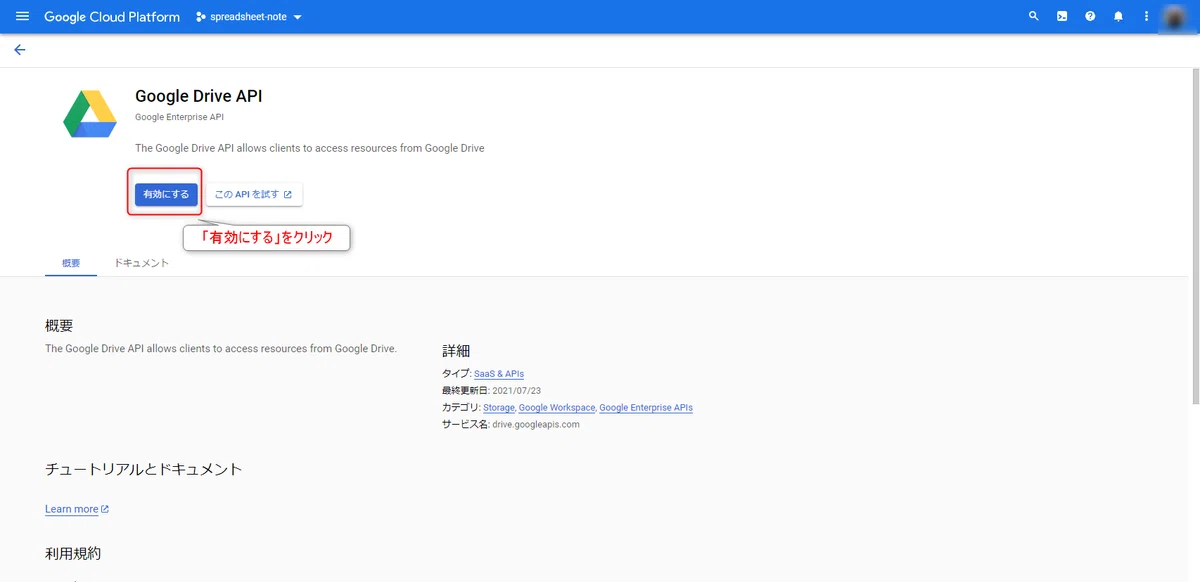Activate the Cloud Shell terminal icon

point(1062,17)
